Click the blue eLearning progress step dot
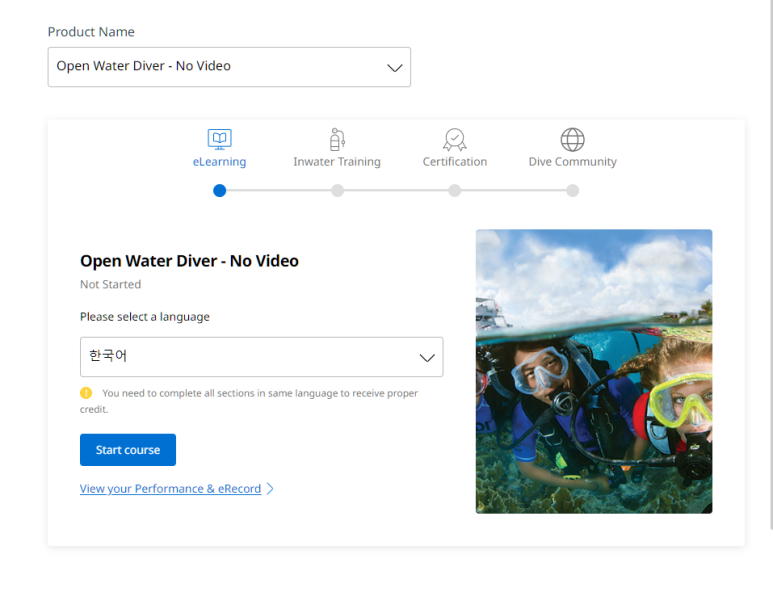The image size is (773, 613). [x=220, y=190]
